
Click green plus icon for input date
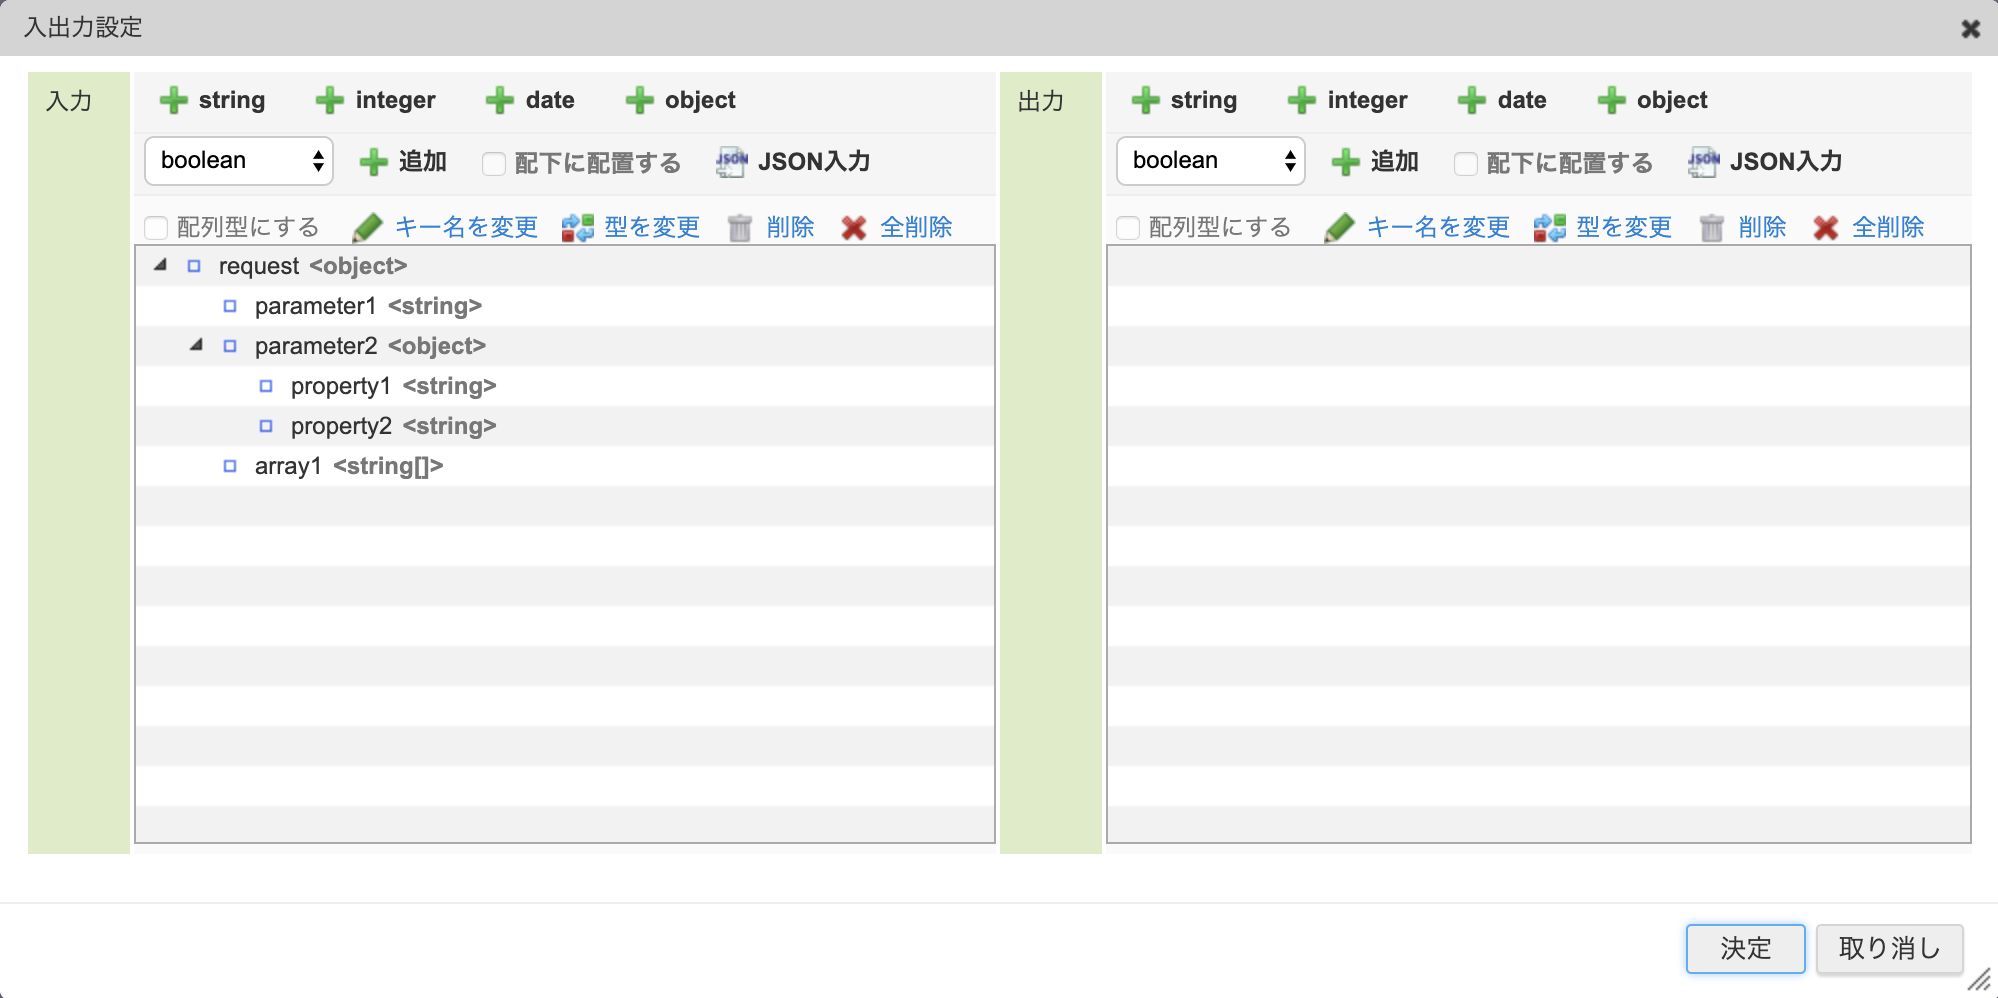coord(500,100)
